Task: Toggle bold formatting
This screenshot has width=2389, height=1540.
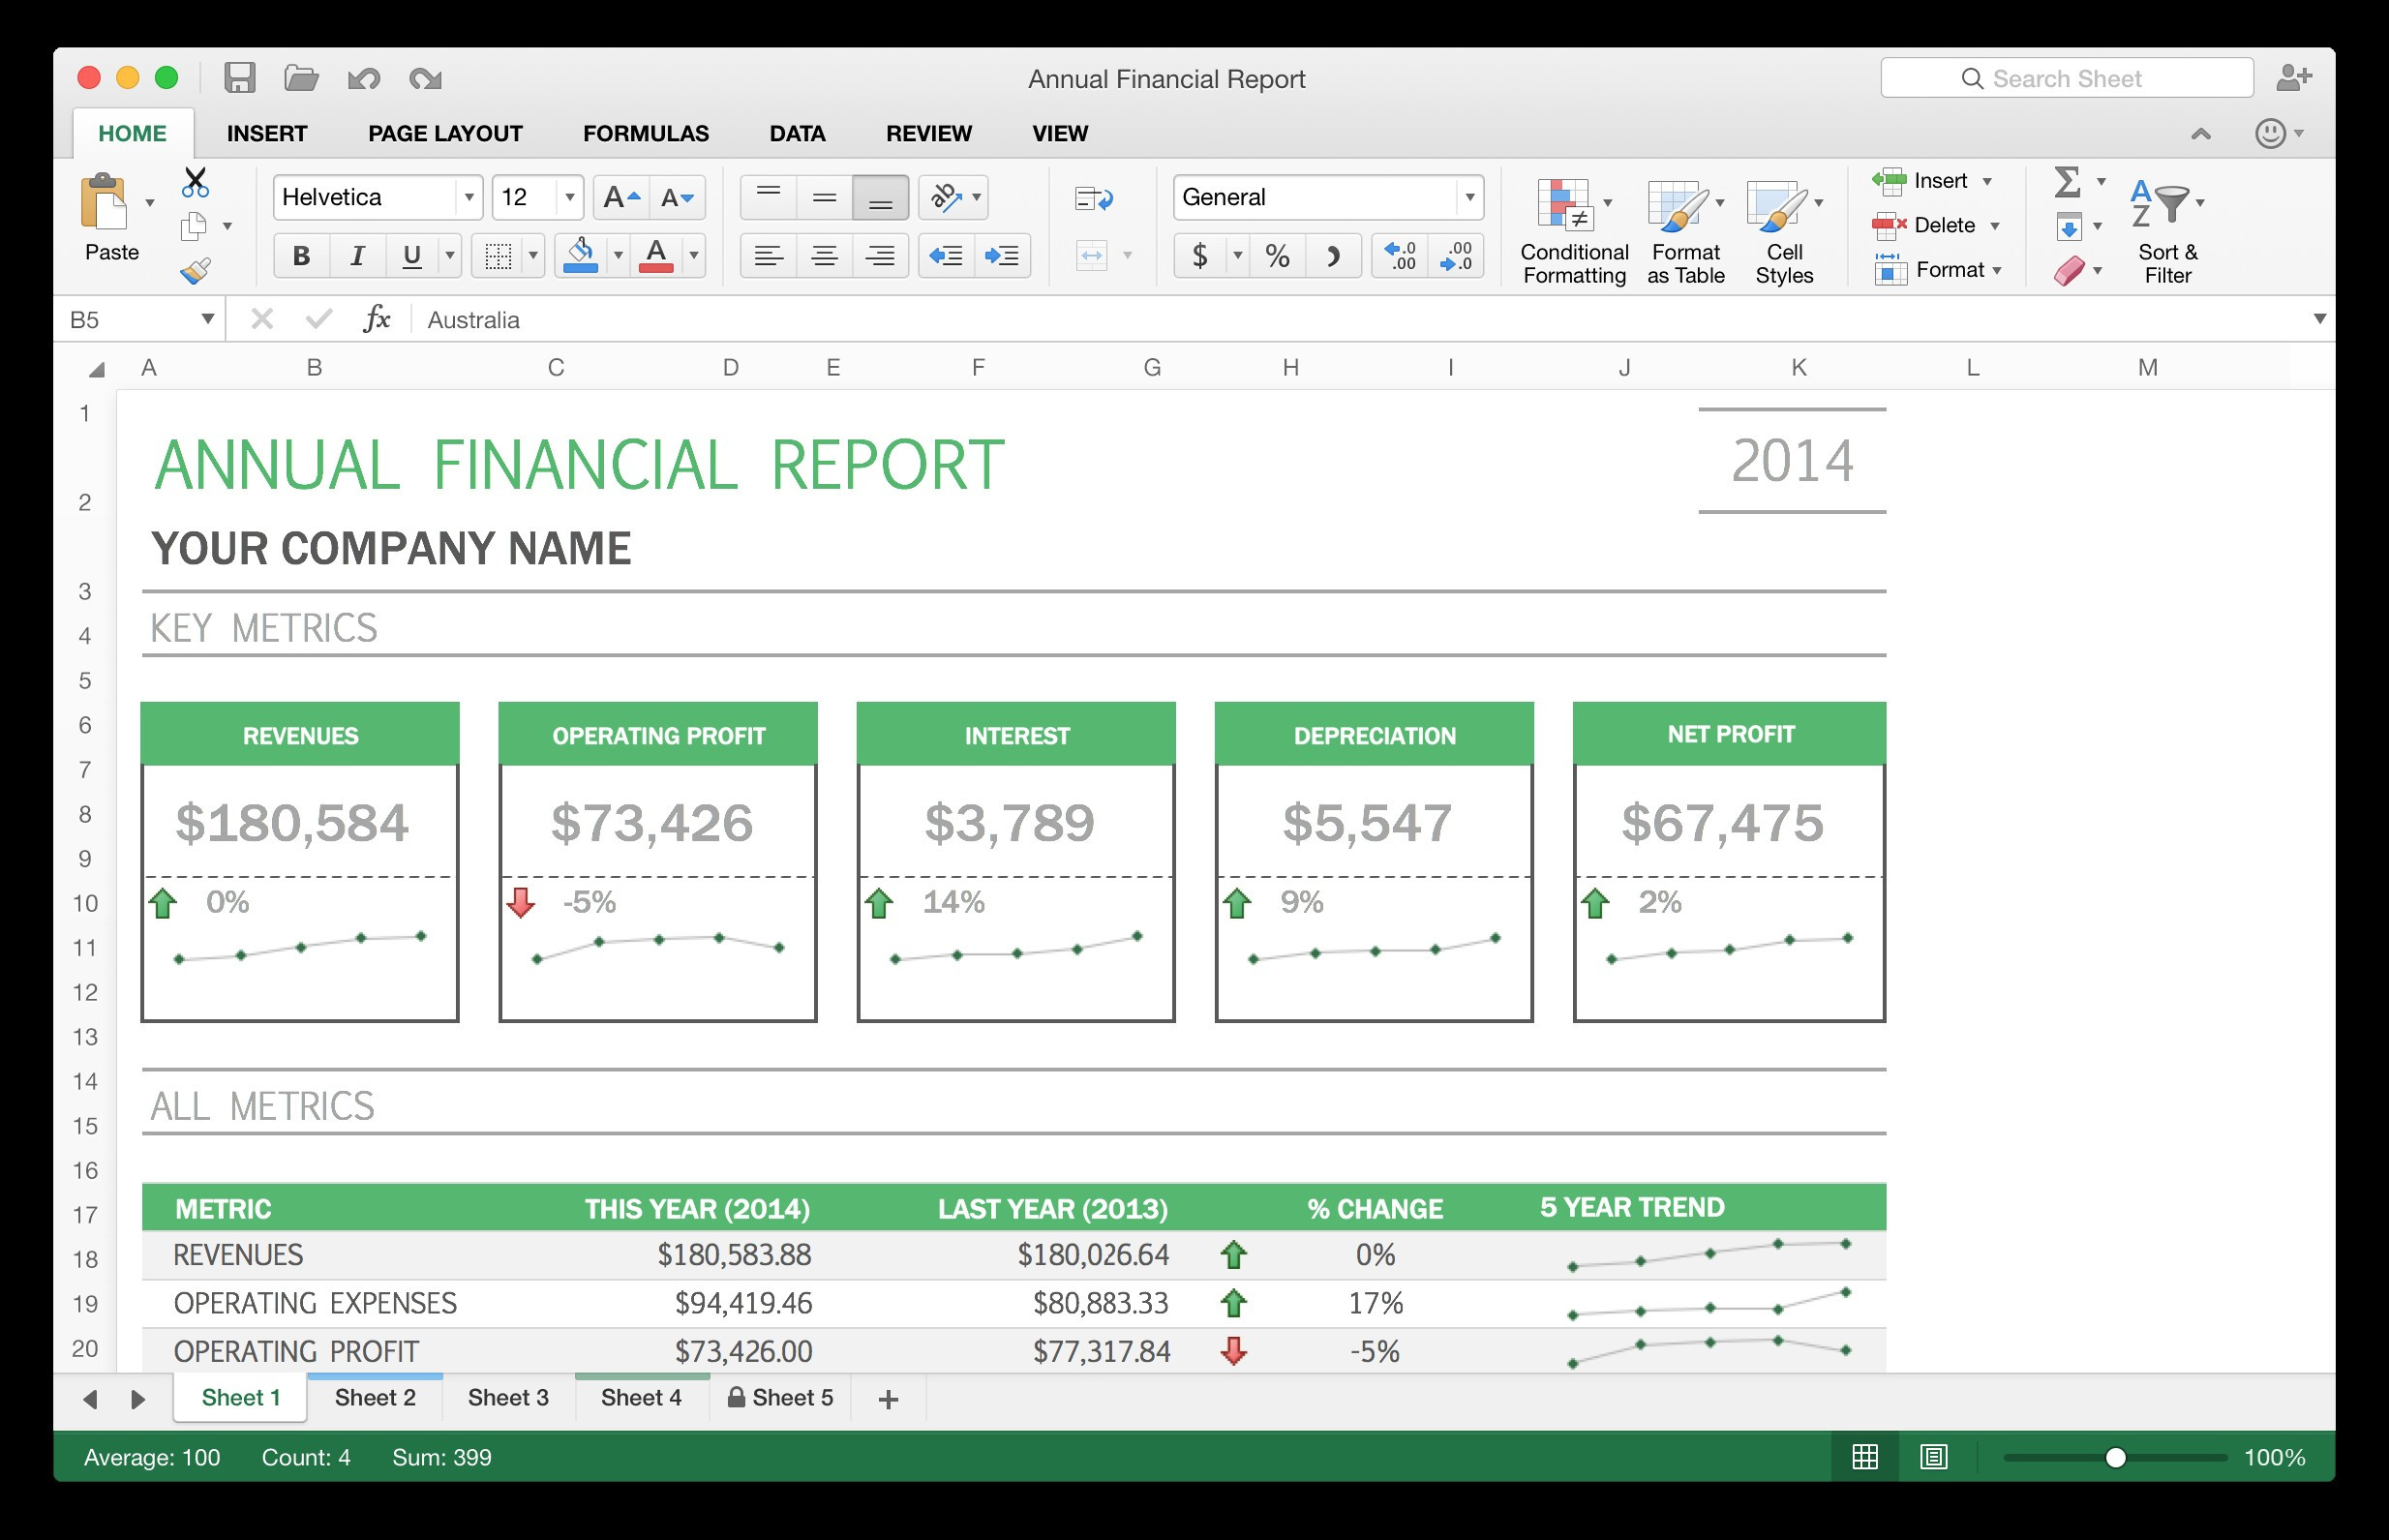Action: click(x=301, y=255)
